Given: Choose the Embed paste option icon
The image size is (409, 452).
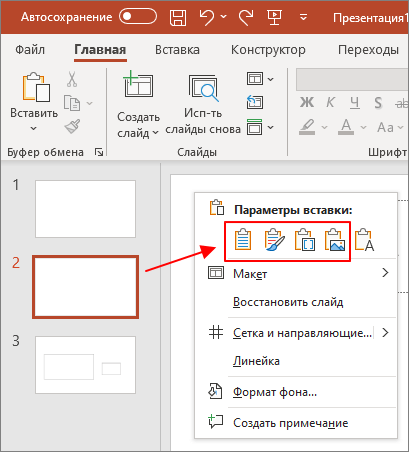Looking at the screenshot, I should pyautogui.click(x=304, y=240).
